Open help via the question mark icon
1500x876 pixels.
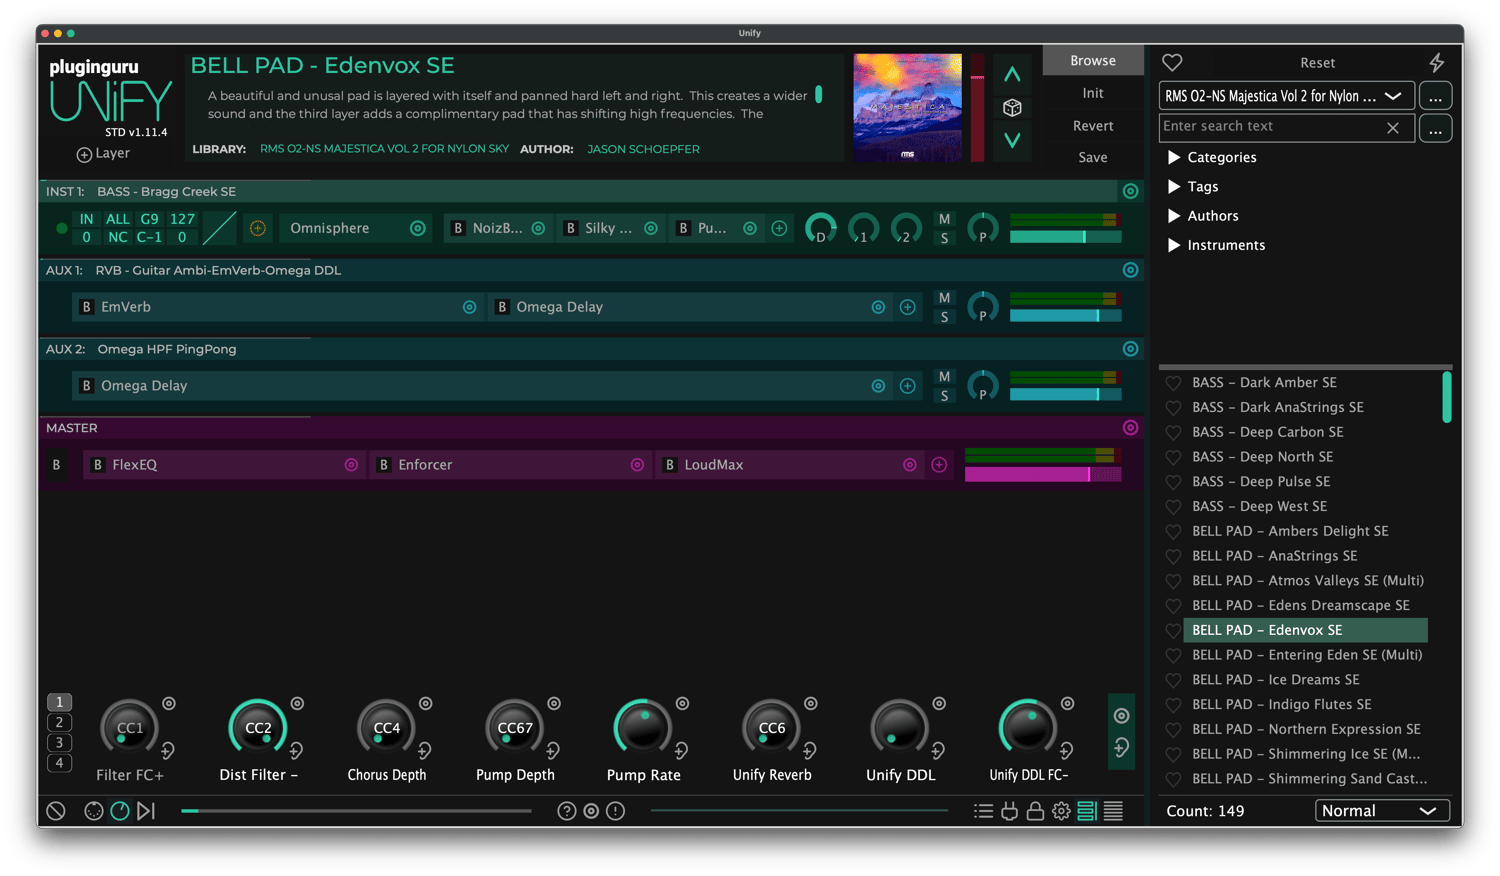click(x=567, y=811)
